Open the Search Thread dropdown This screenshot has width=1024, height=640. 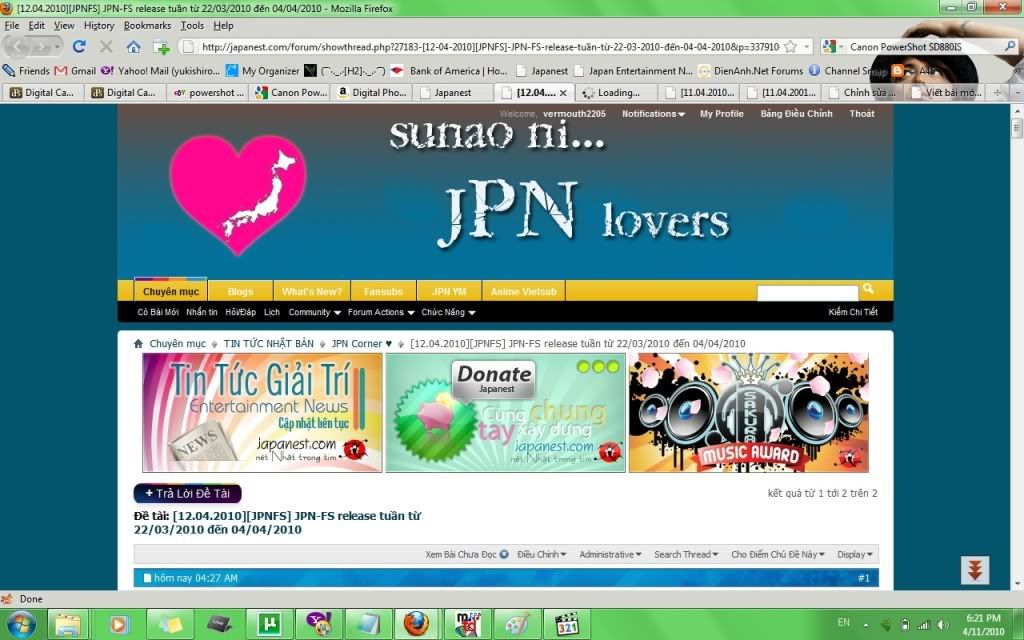687,554
